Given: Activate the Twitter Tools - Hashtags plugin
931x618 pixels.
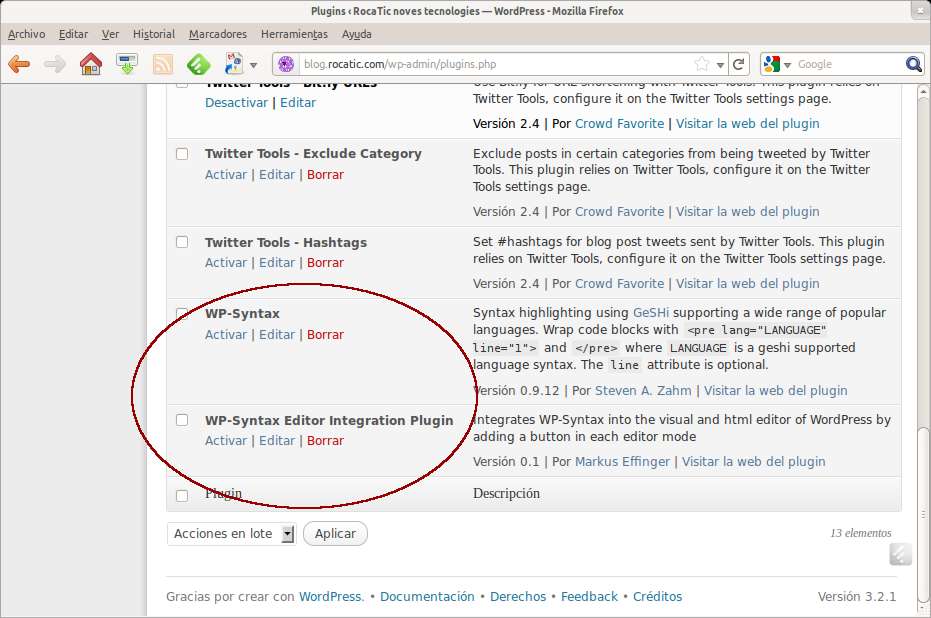Looking at the screenshot, I should 226,262.
